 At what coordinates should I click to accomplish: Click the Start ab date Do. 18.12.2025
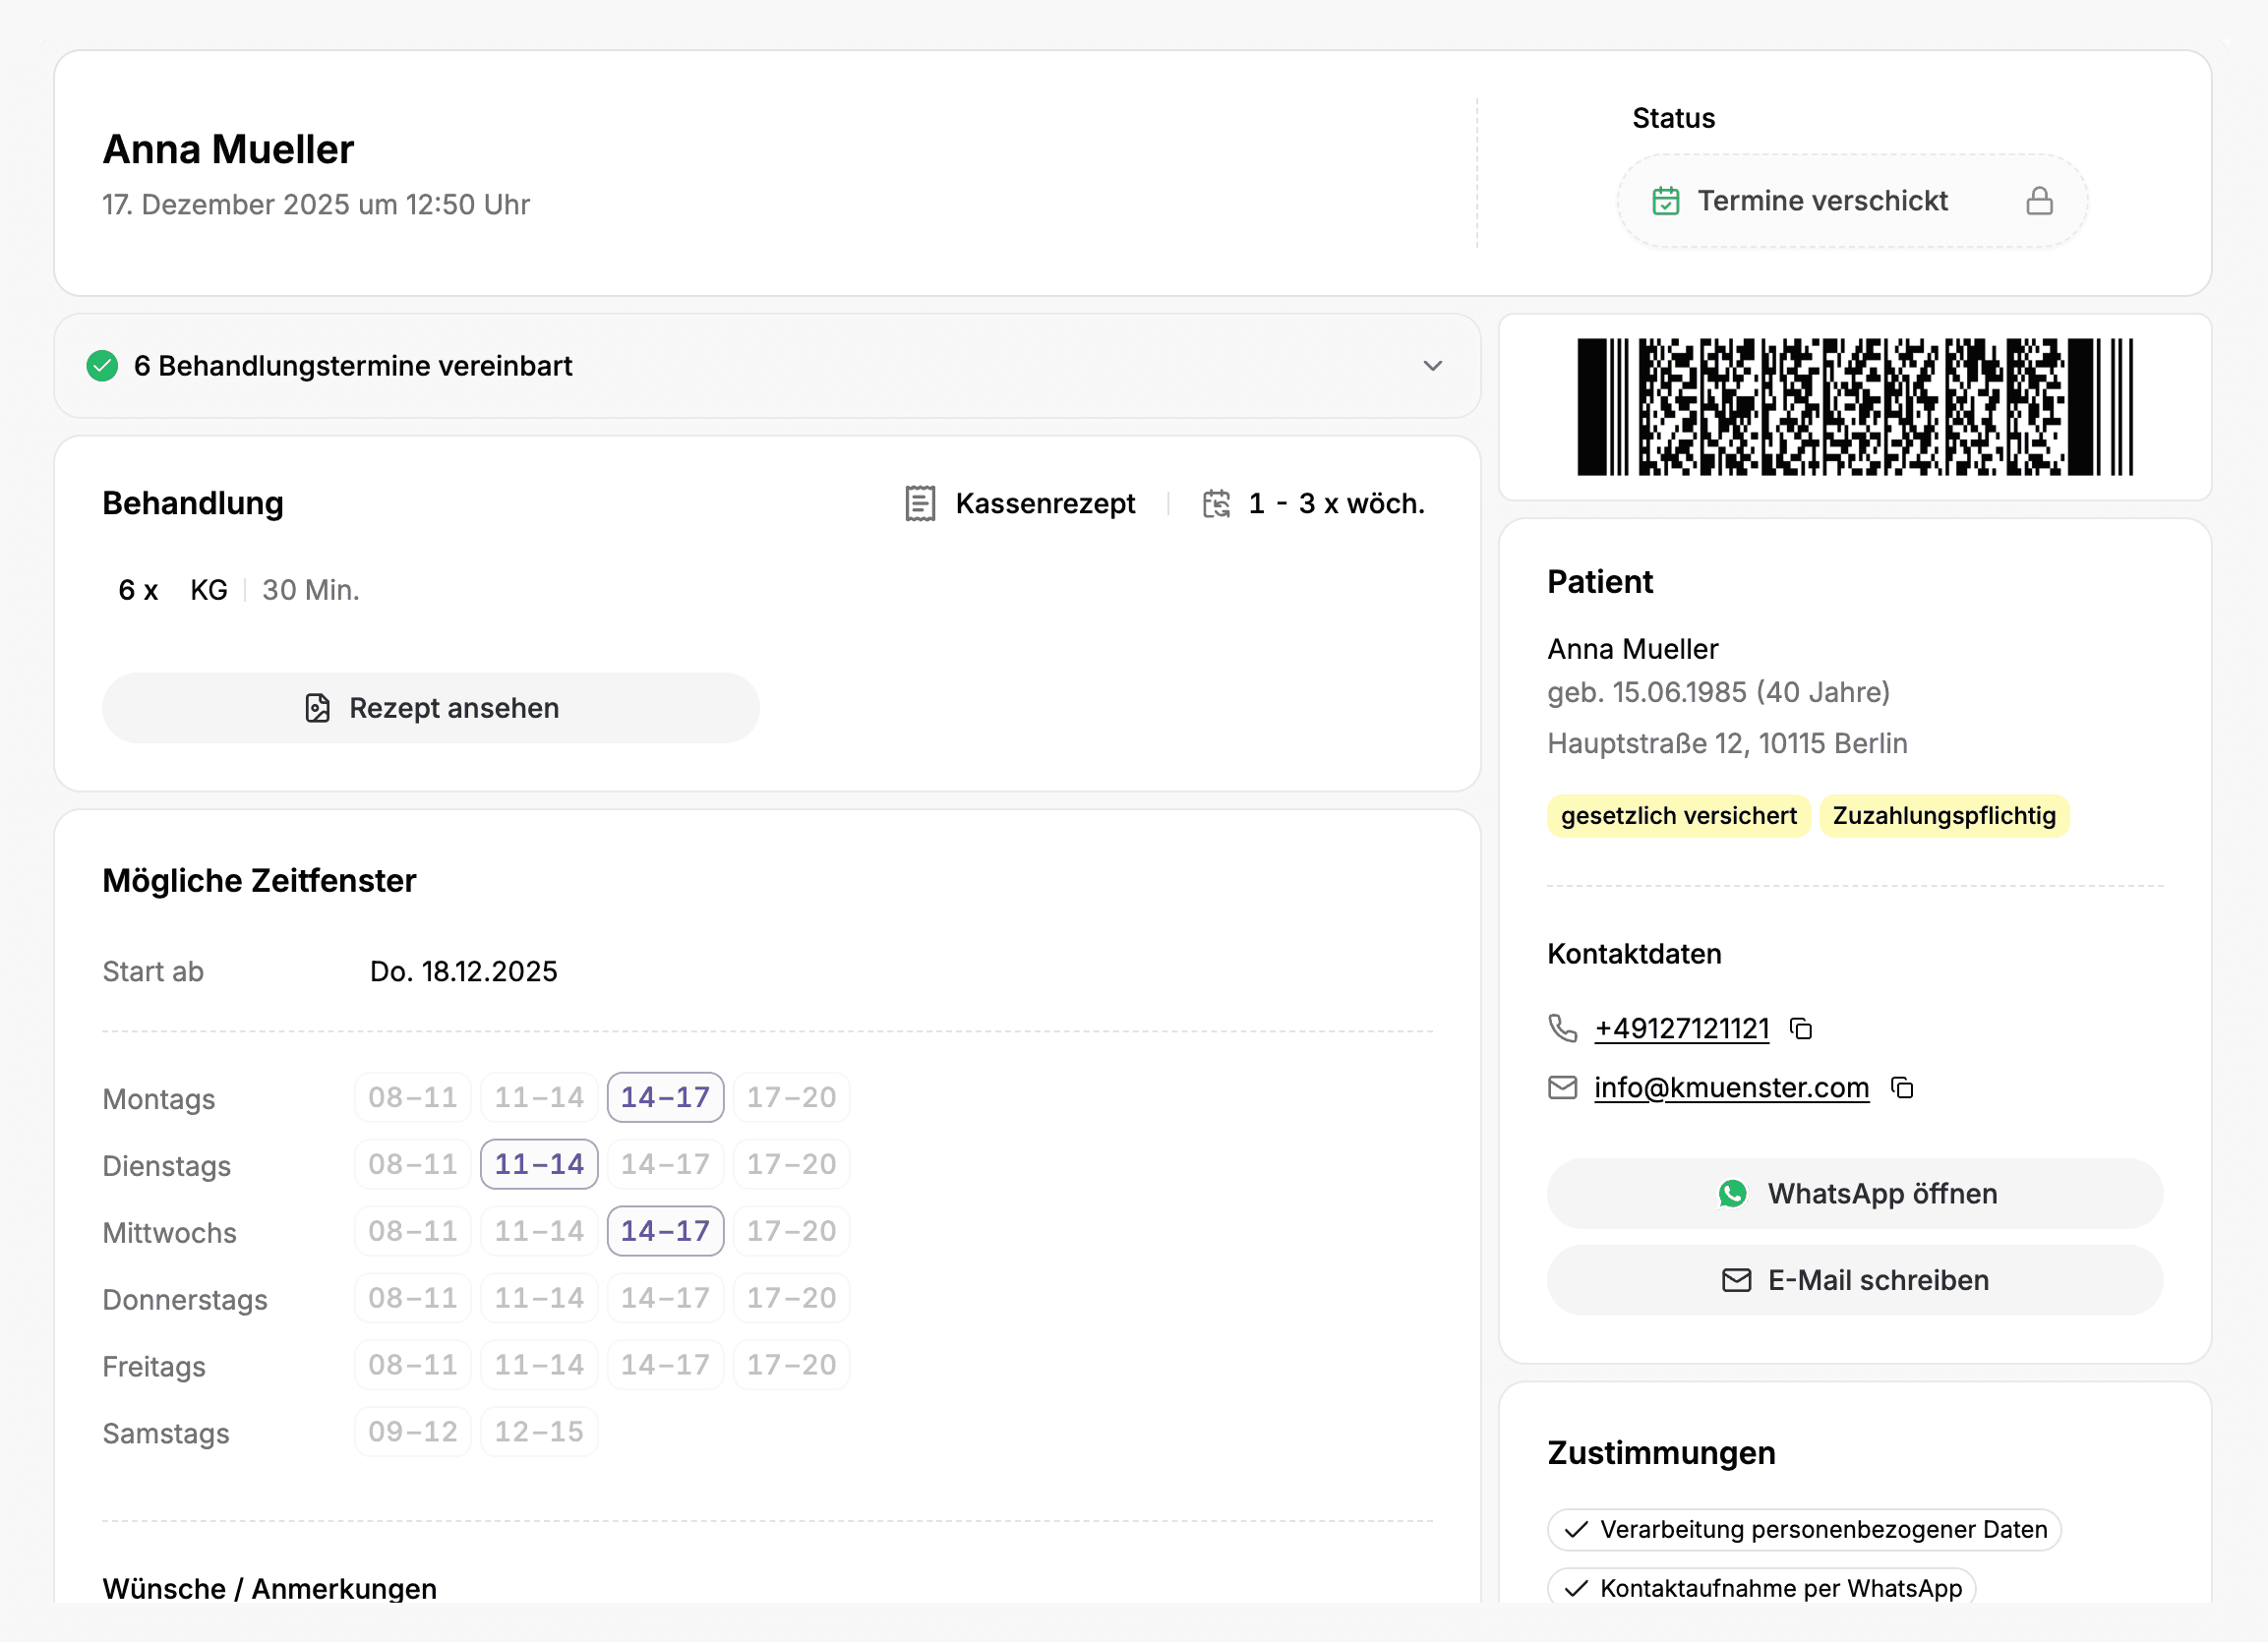click(x=463, y=971)
